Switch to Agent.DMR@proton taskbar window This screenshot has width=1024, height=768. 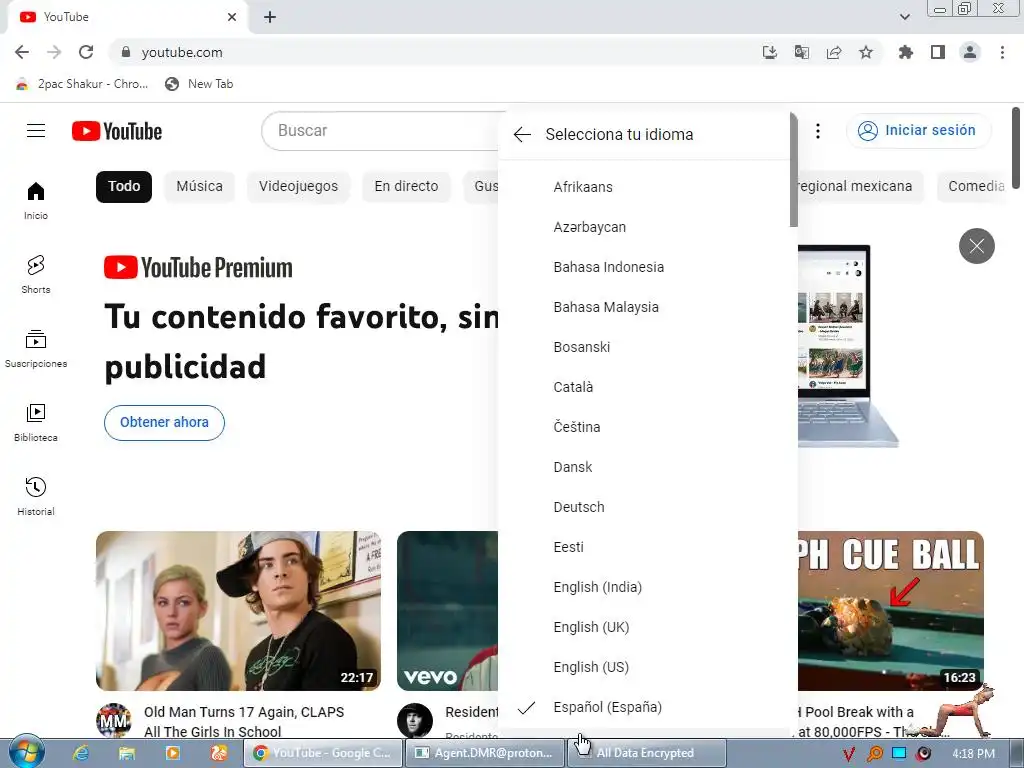point(485,753)
